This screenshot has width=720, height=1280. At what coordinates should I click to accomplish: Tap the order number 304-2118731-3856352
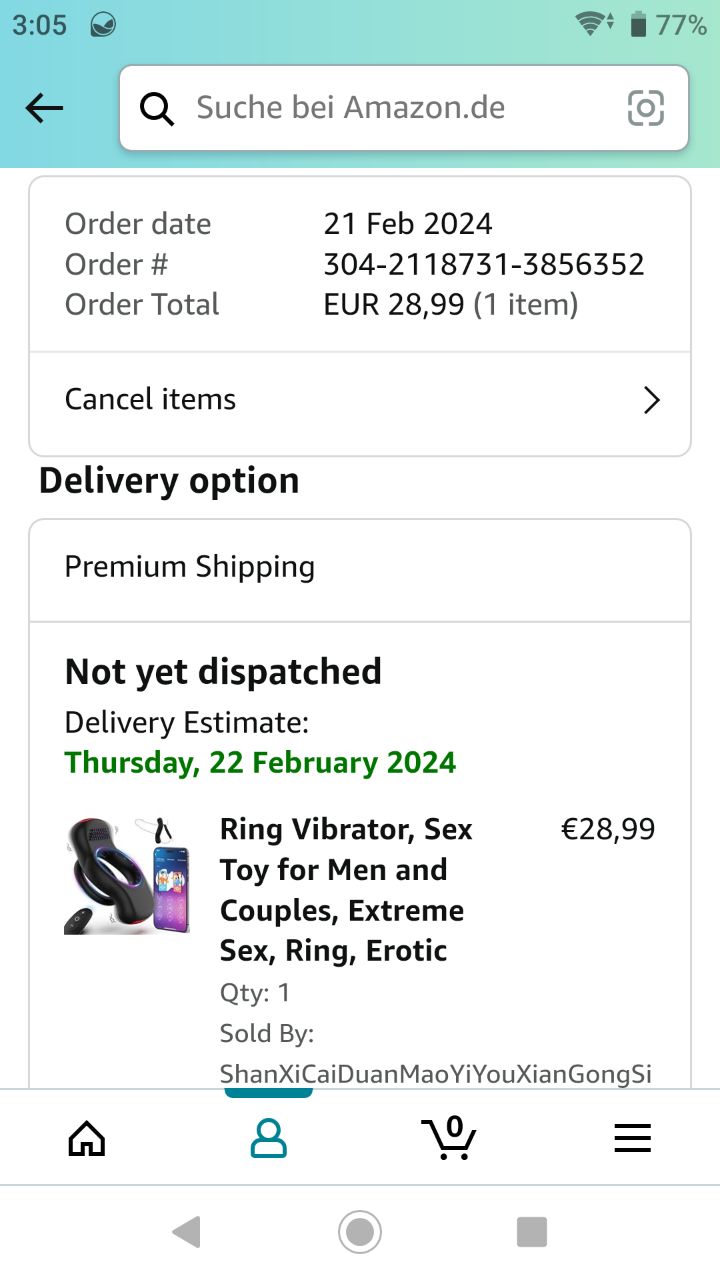(484, 264)
